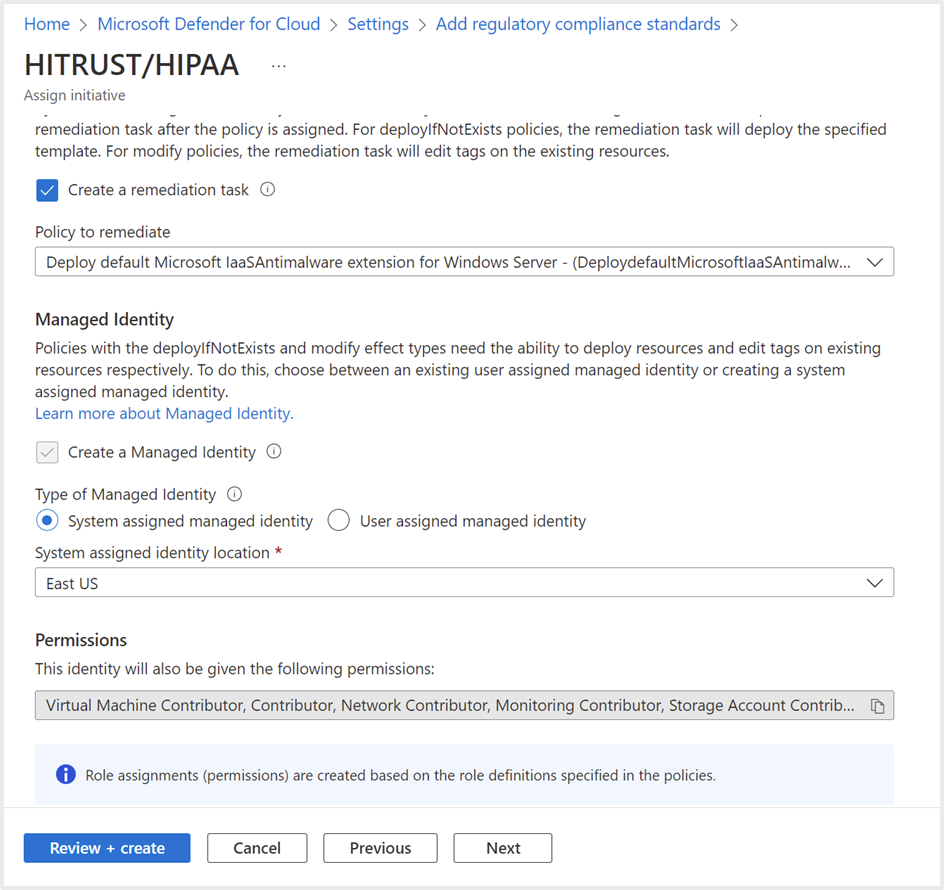Click info icon beside Type of Managed Identity
Screen dimensions: 944x890
tap(235, 494)
